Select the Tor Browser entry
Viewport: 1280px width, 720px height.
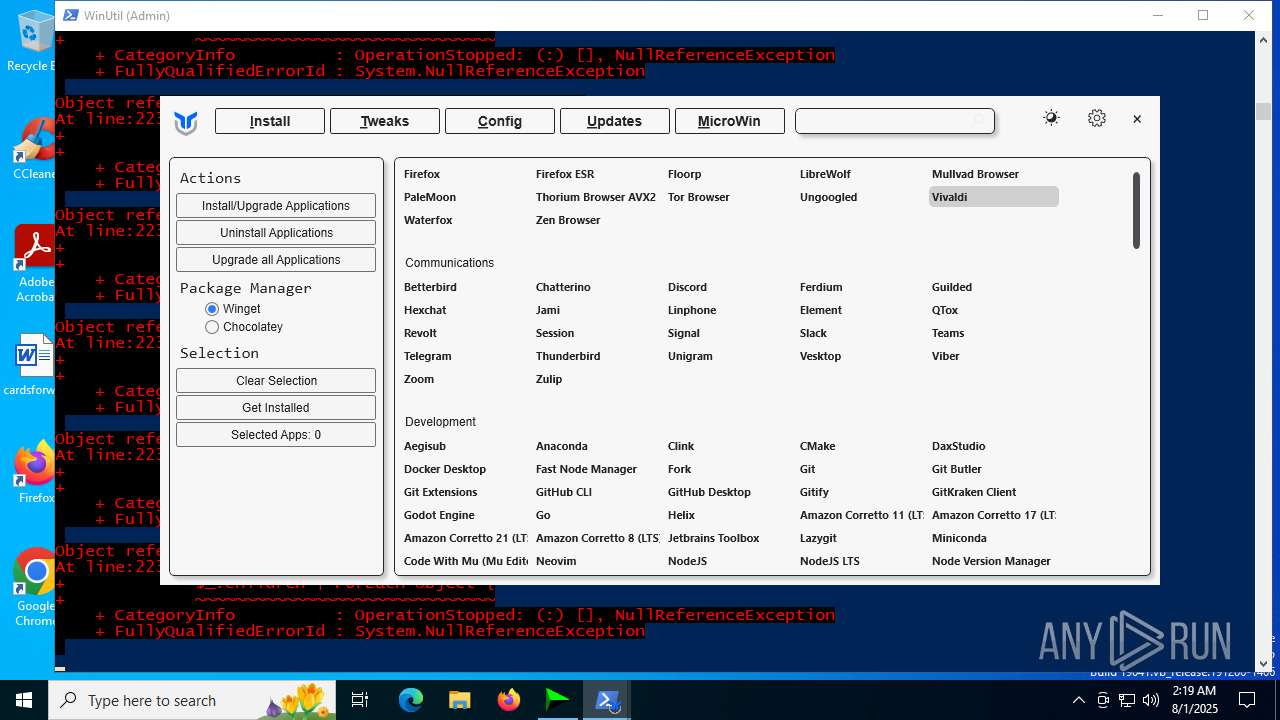coord(699,197)
